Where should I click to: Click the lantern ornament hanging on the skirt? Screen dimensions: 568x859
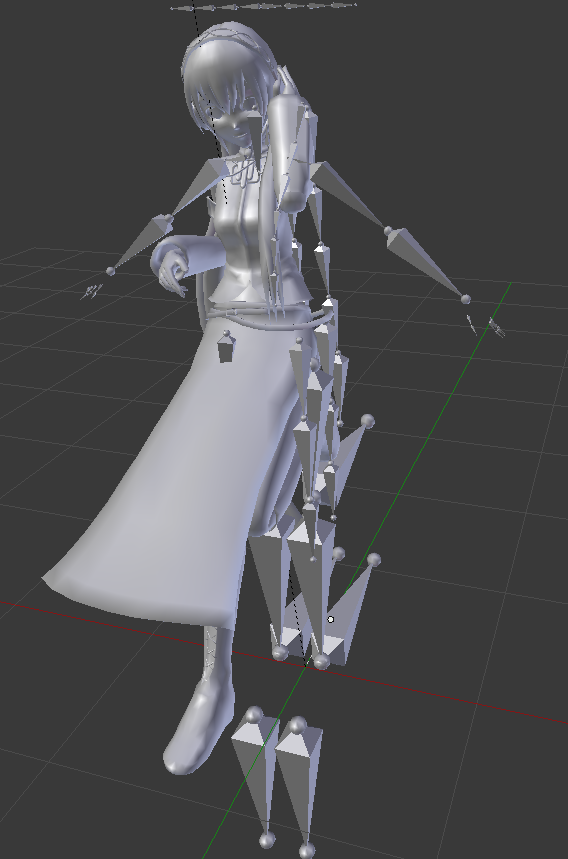coord(226,347)
